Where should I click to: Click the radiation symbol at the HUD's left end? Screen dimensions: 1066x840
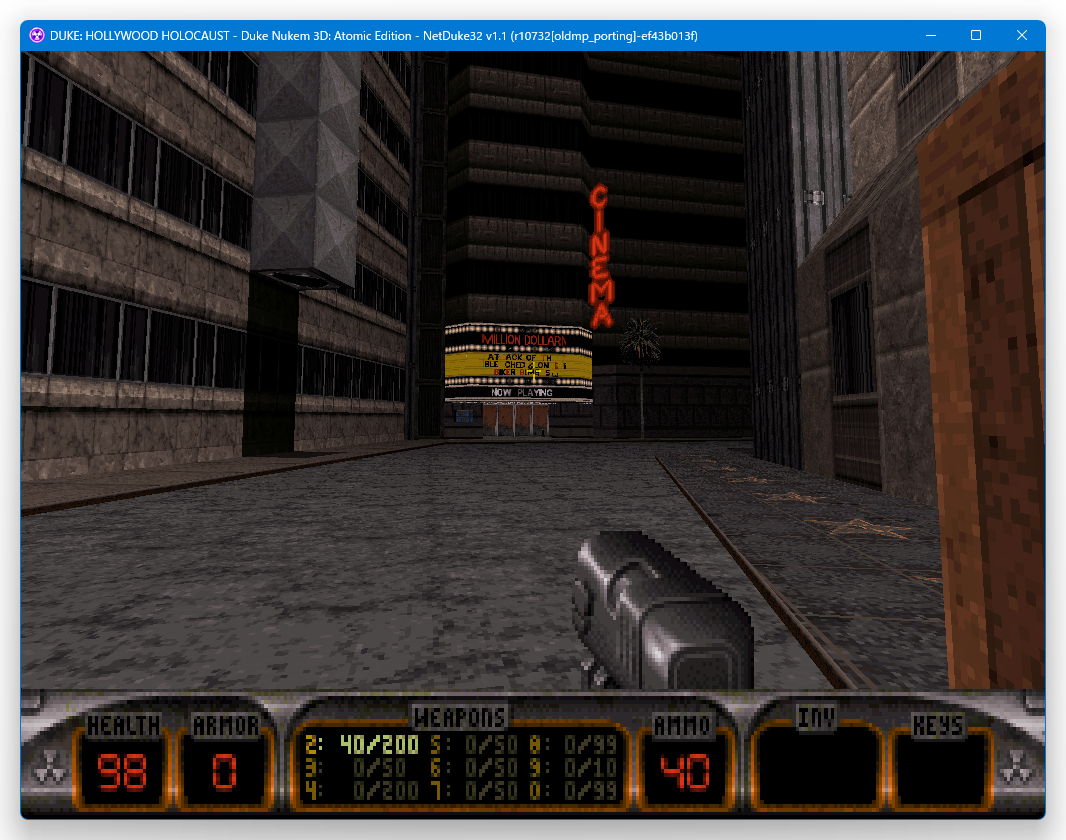point(50,768)
